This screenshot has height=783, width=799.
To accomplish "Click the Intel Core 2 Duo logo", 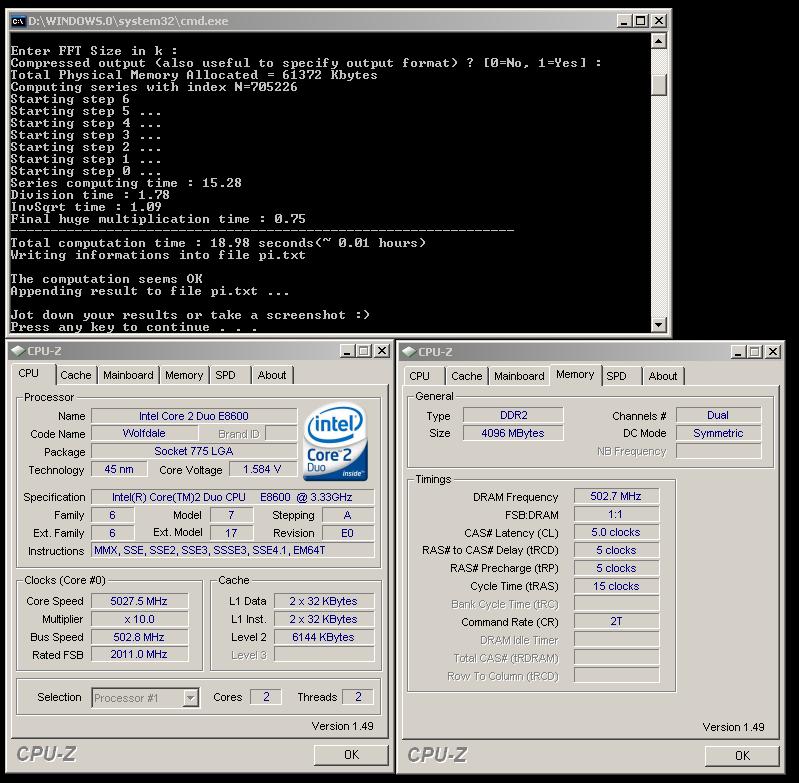I will click(336, 442).
